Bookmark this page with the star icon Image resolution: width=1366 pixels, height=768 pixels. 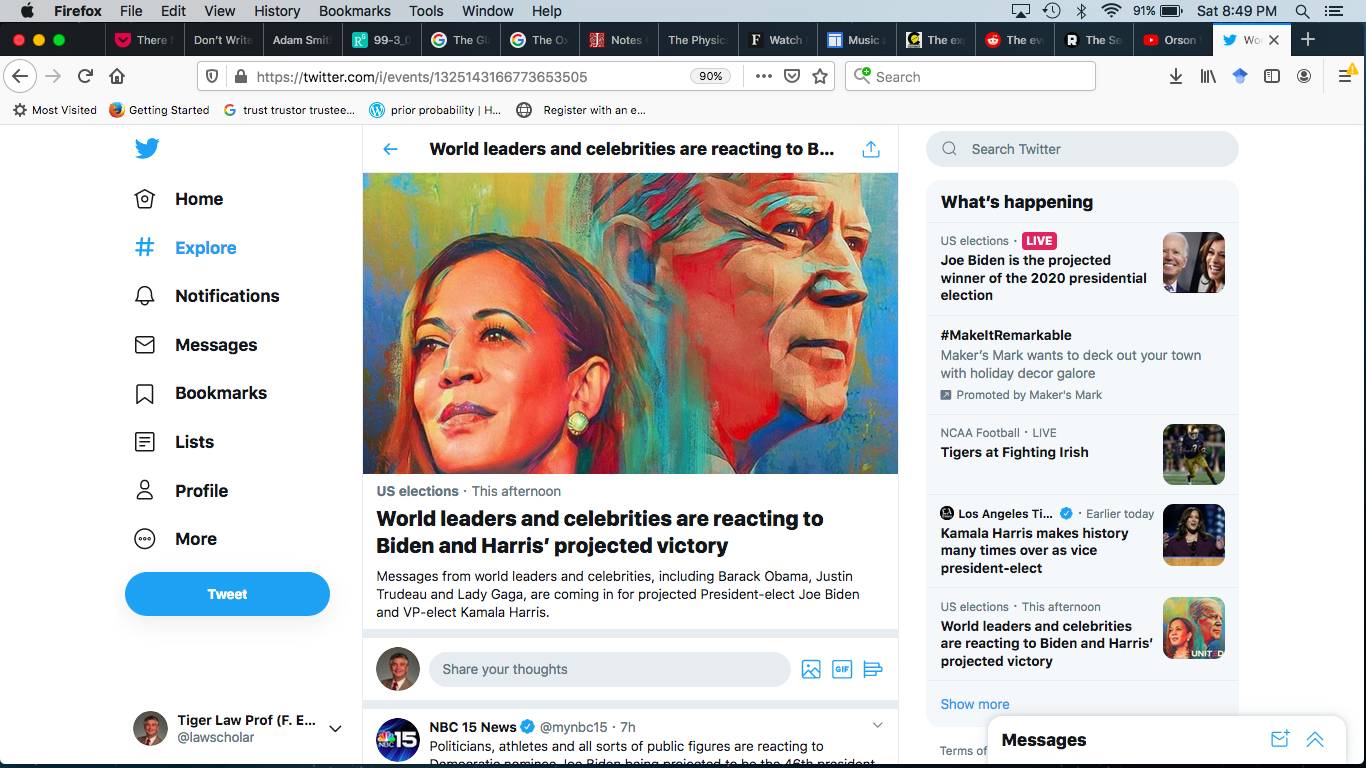tap(820, 76)
